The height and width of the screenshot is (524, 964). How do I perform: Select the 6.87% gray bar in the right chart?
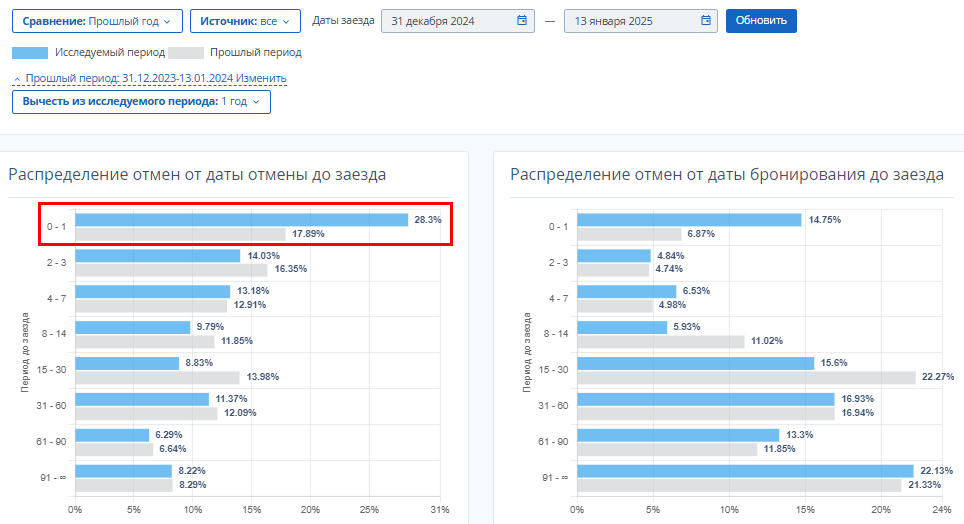(630, 234)
